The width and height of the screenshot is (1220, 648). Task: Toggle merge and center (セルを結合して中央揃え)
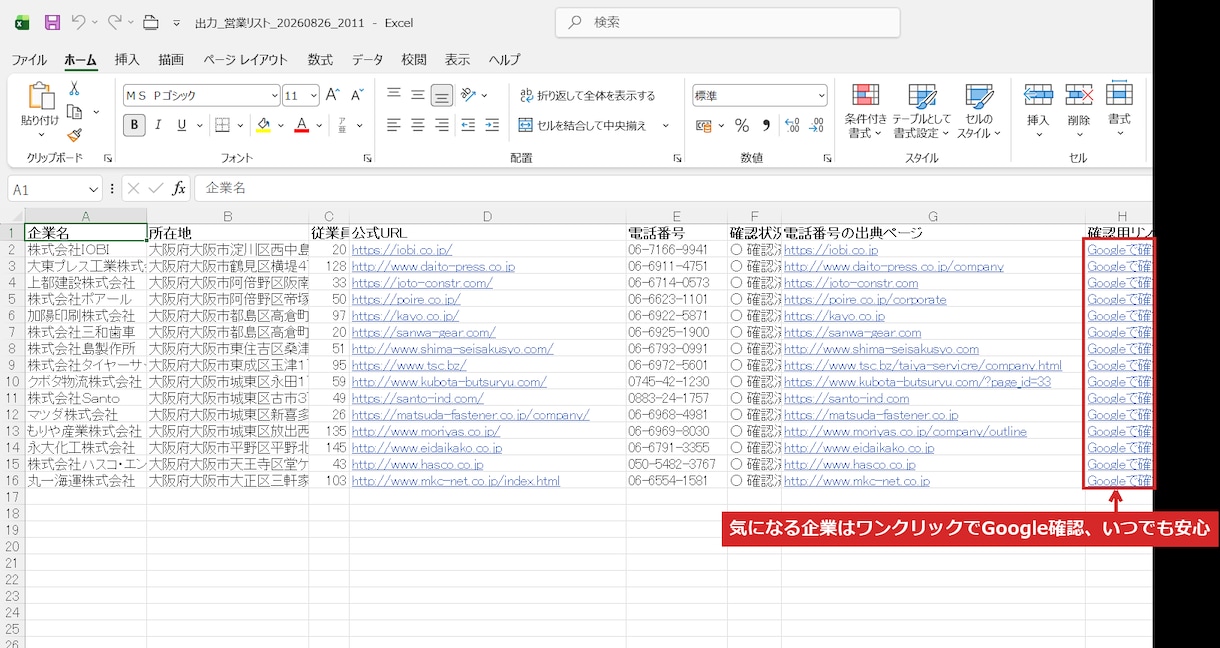(x=584, y=125)
